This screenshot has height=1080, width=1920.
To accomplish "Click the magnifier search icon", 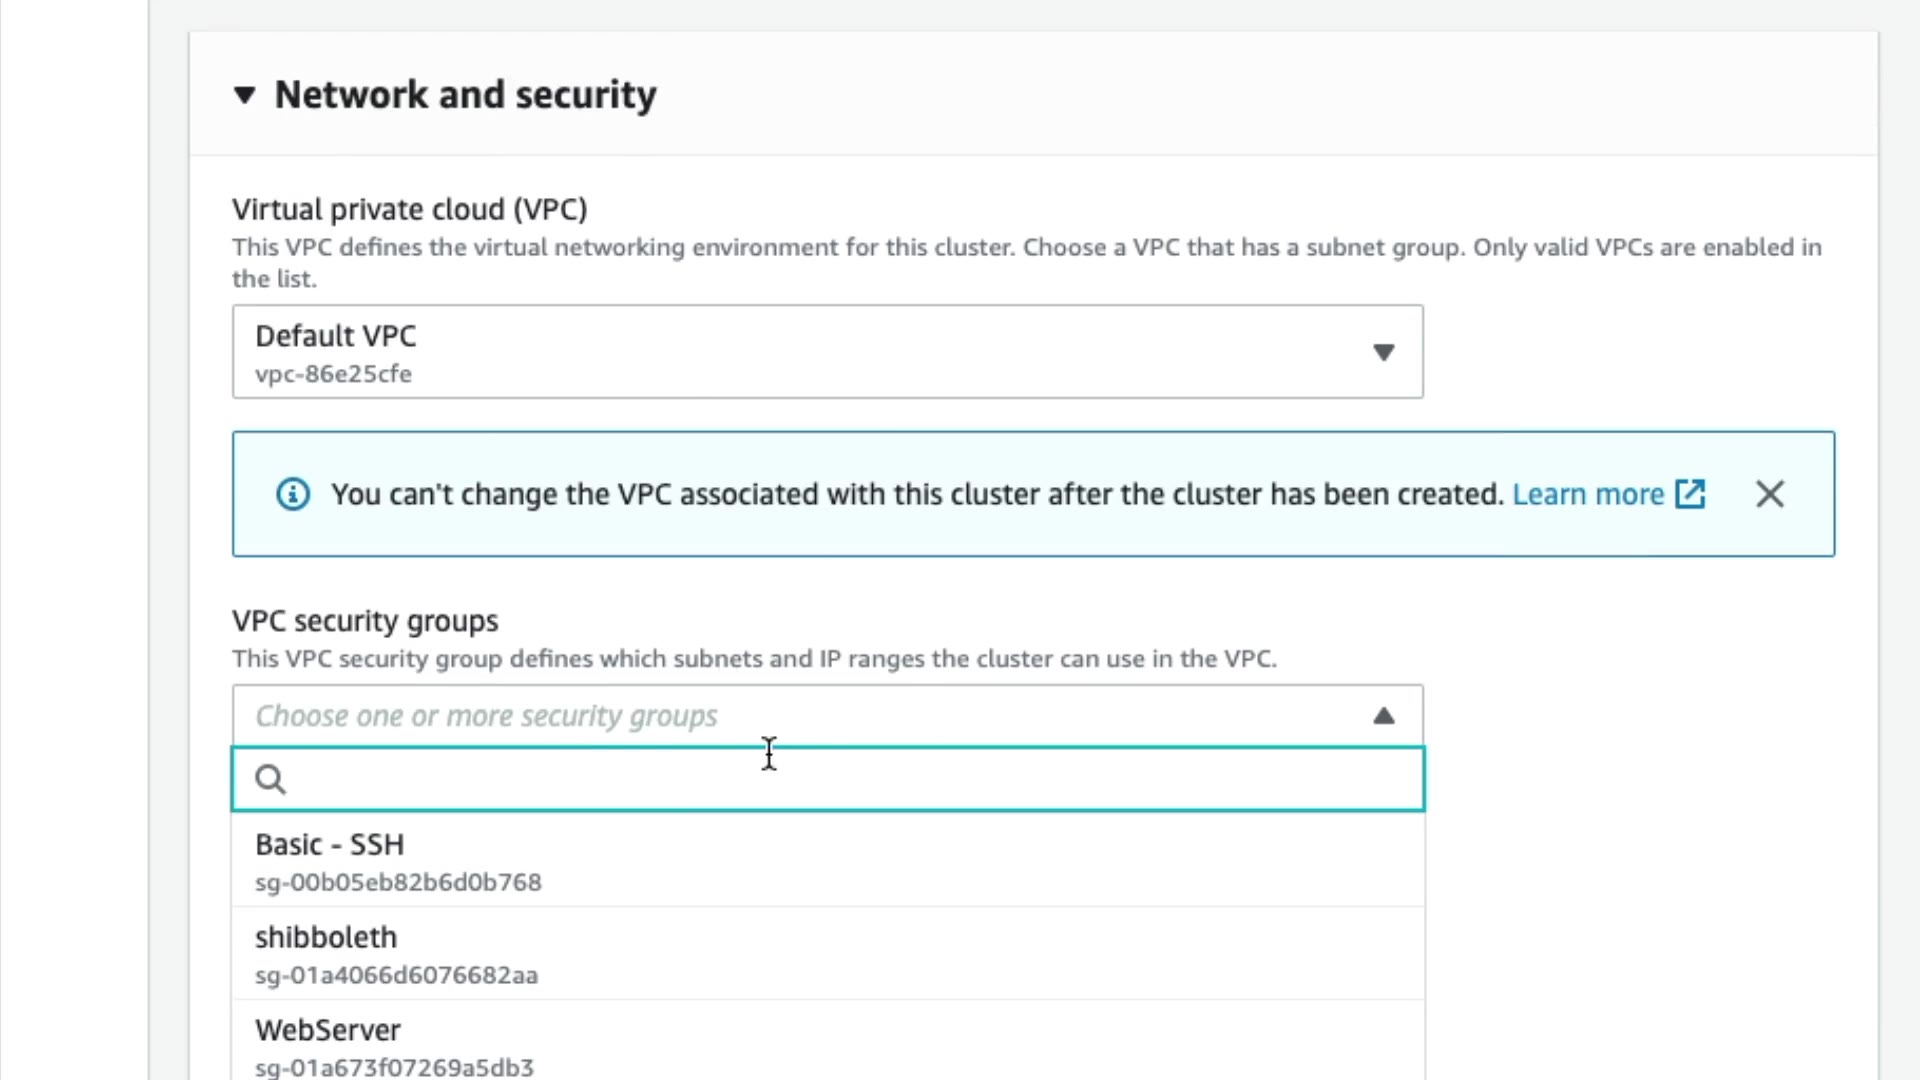I will click(x=270, y=779).
